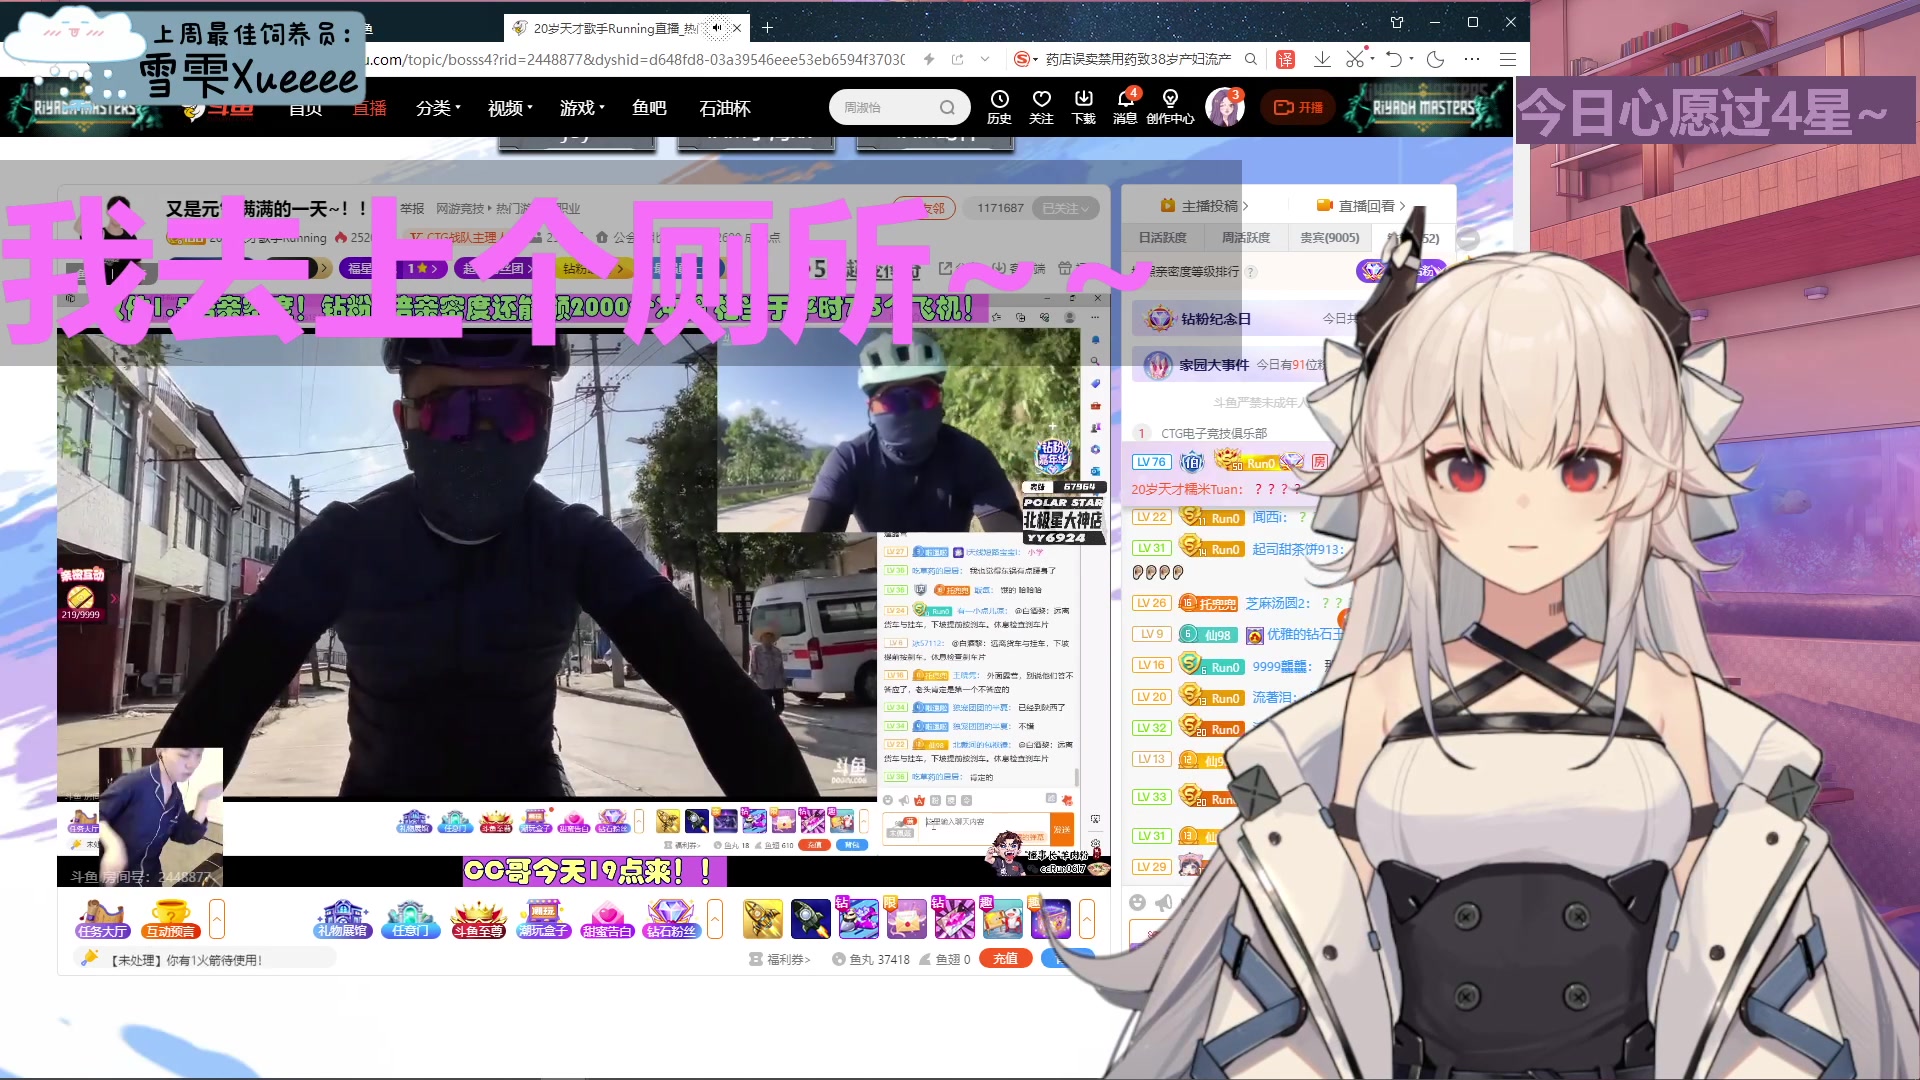This screenshot has height=1080, width=1920.
Task: Click the share icon in address bar
Action: pyautogui.click(x=957, y=59)
